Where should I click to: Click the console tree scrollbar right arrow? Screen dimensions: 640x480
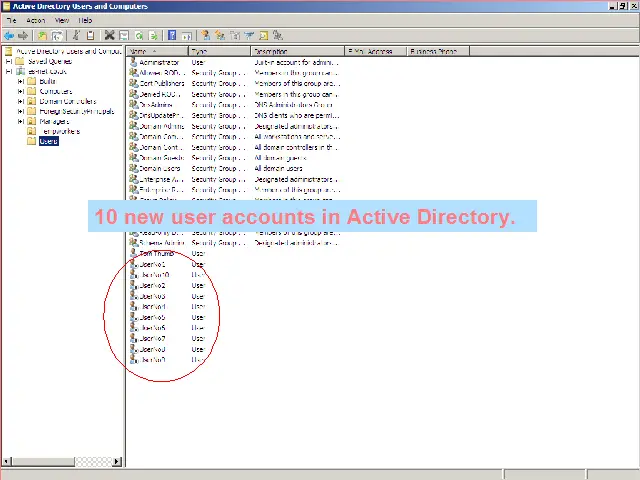point(117,462)
